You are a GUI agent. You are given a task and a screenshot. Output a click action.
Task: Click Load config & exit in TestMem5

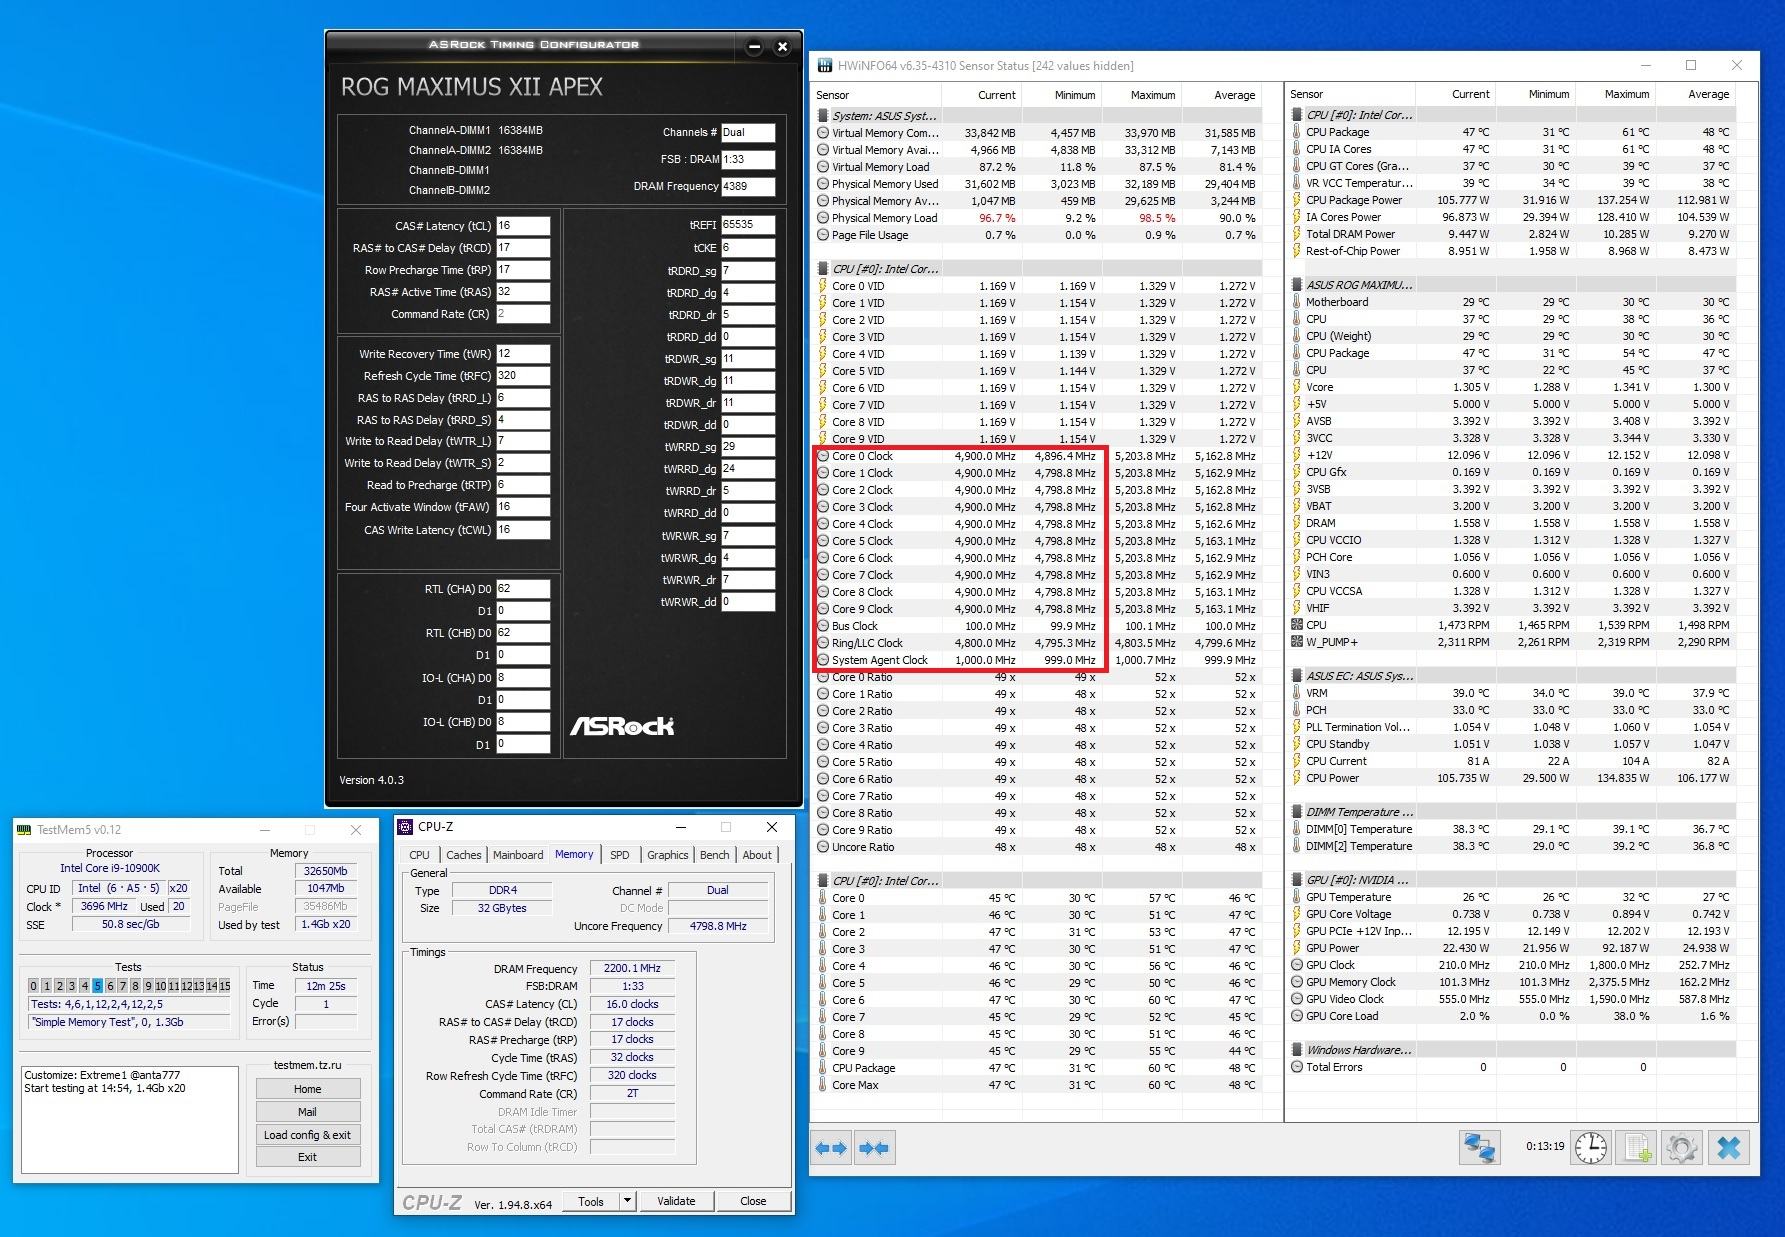click(x=308, y=1135)
